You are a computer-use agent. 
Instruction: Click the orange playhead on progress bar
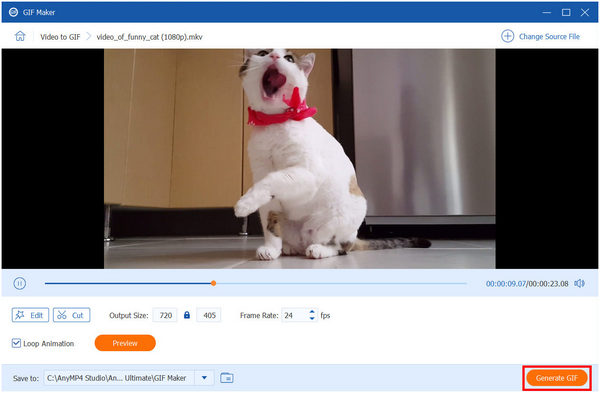tap(214, 284)
